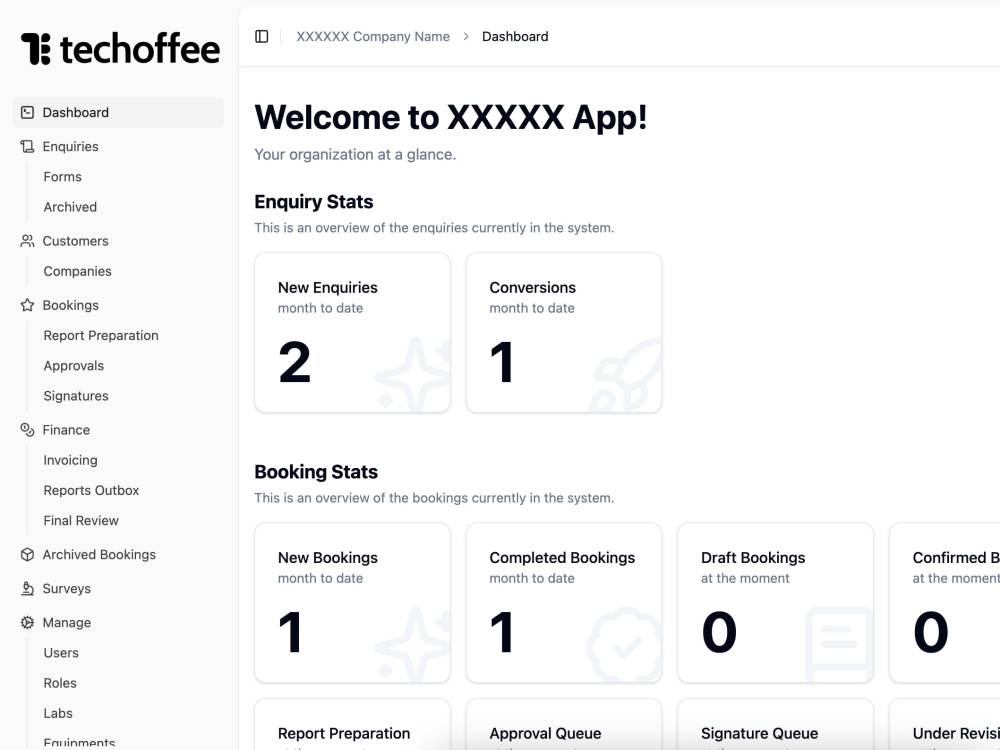Open the Signature Queue card
1000x750 pixels.
pos(776,724)
